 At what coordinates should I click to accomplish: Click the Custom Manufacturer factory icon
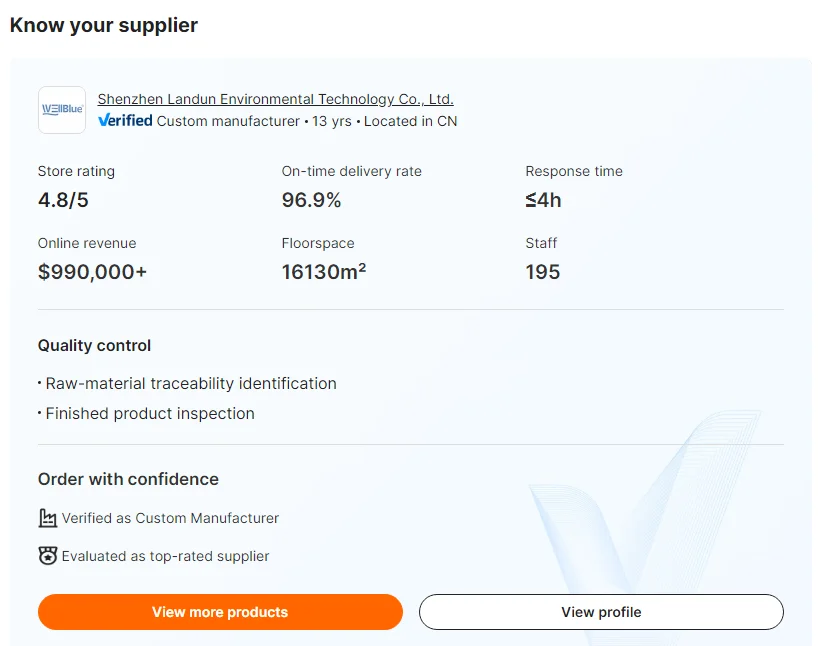[47, 518]
